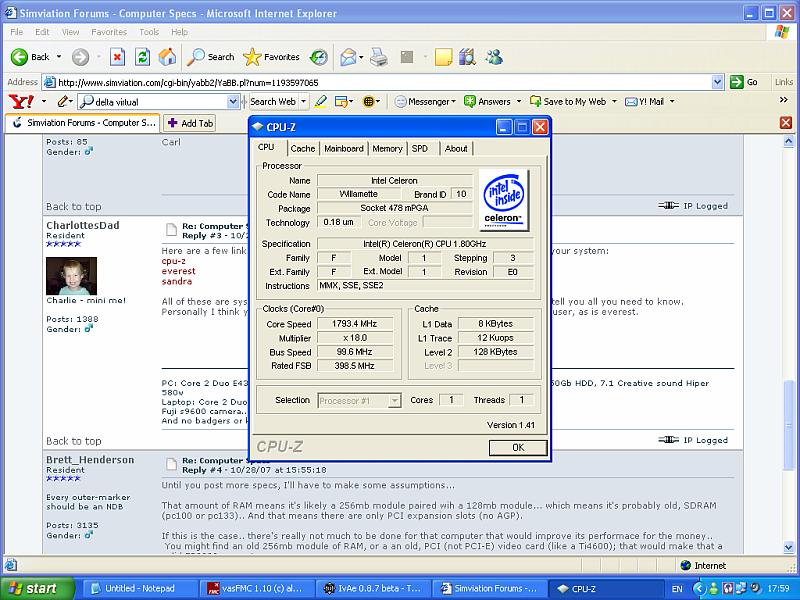The height and width of the screenshot is (600, 800).
Task: Open the Memory tab in CPU-Z
Action: pyautogui.click(x=387, y=148)
